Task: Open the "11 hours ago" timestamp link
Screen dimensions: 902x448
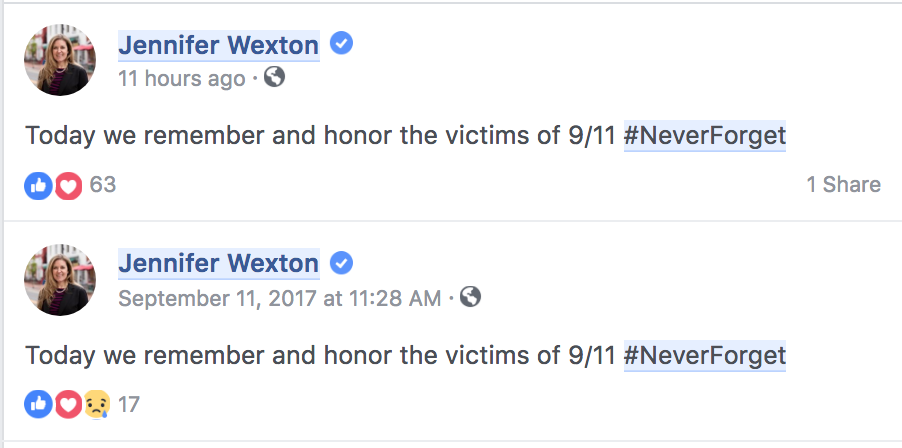Action: pyautogui.click(x=181, y=78)
